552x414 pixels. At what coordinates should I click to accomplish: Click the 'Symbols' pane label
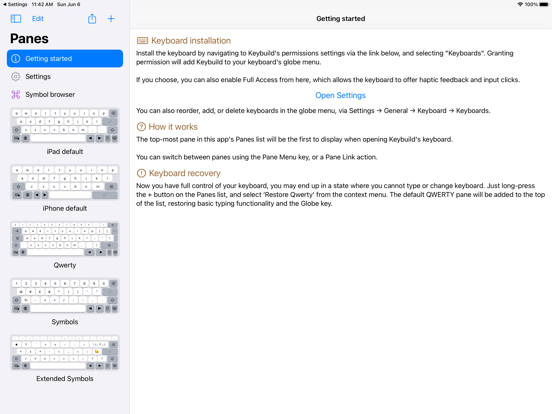click(65, 322)
